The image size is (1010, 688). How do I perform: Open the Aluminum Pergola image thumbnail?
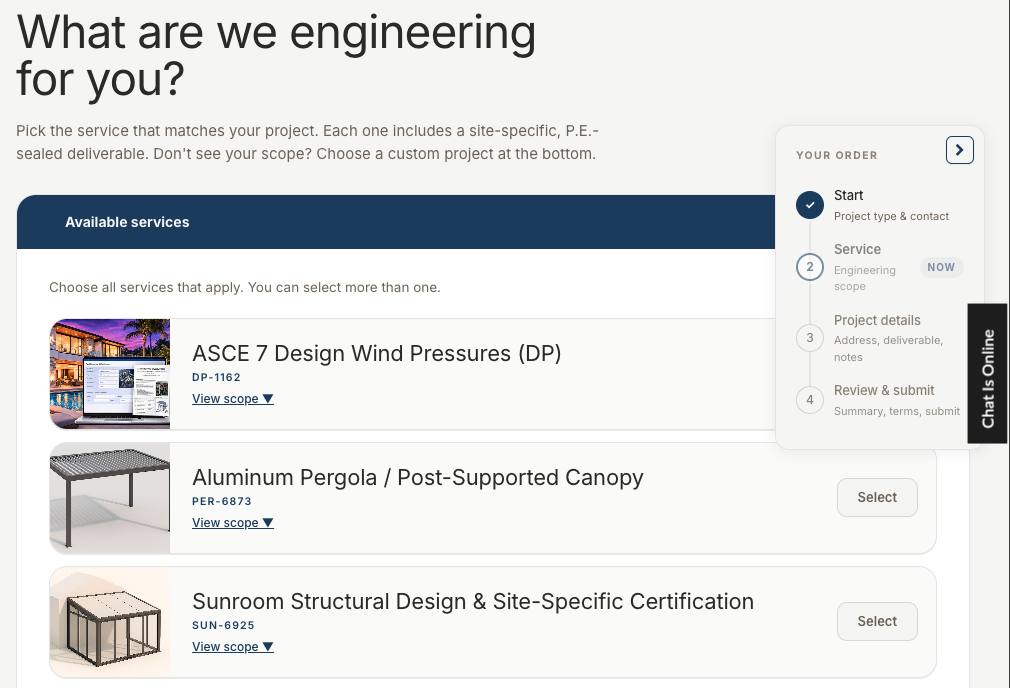(x=110, y=497)
